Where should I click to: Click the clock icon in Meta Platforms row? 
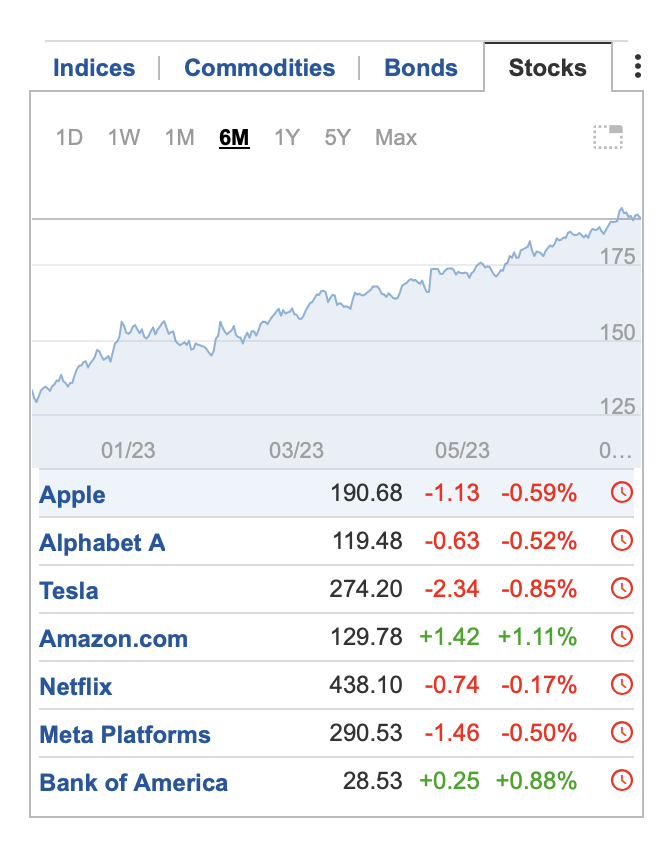[622, 733]
